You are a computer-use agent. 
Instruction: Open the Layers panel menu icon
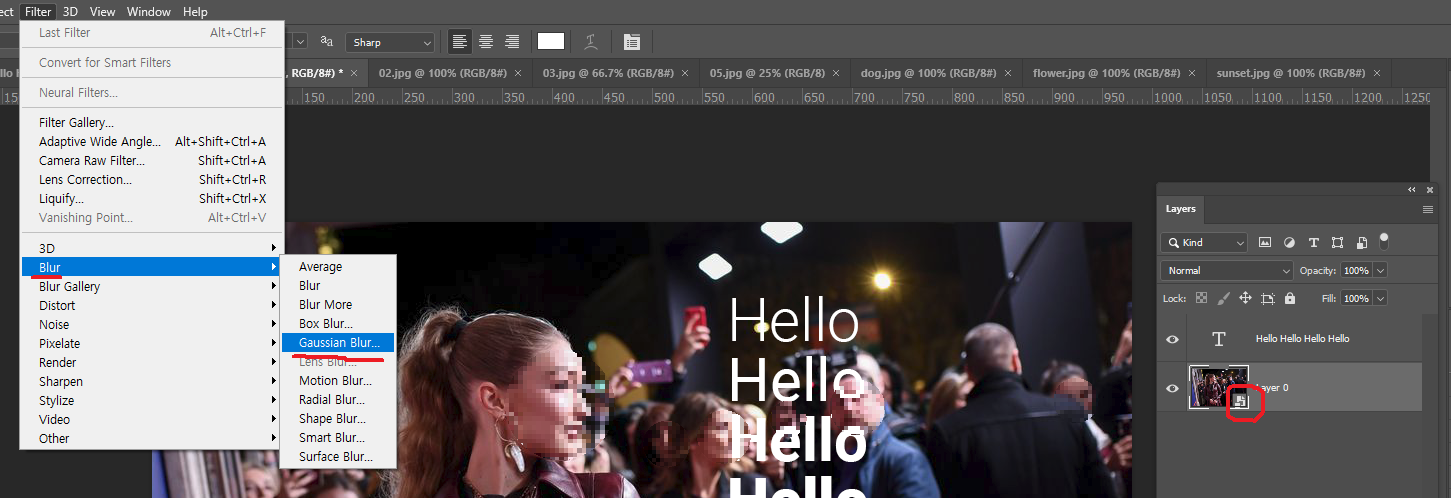click(x=1428, y=209)
